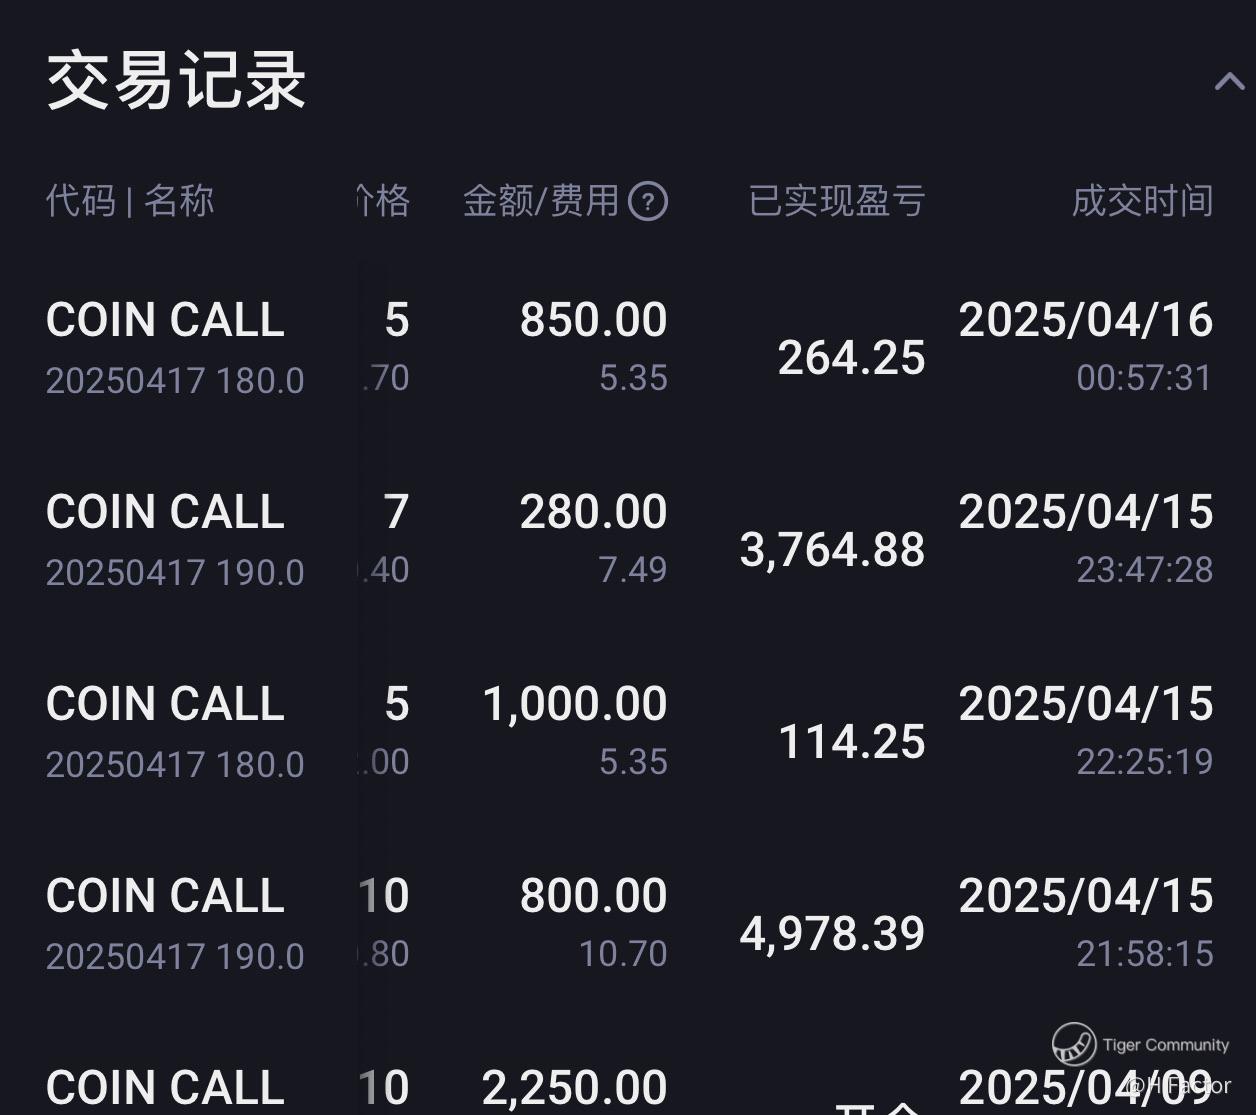Viewport: 1256px width, 1115px height.
Task: Click the Tiger Community watermark text
Action: tap(1166, 1045)
